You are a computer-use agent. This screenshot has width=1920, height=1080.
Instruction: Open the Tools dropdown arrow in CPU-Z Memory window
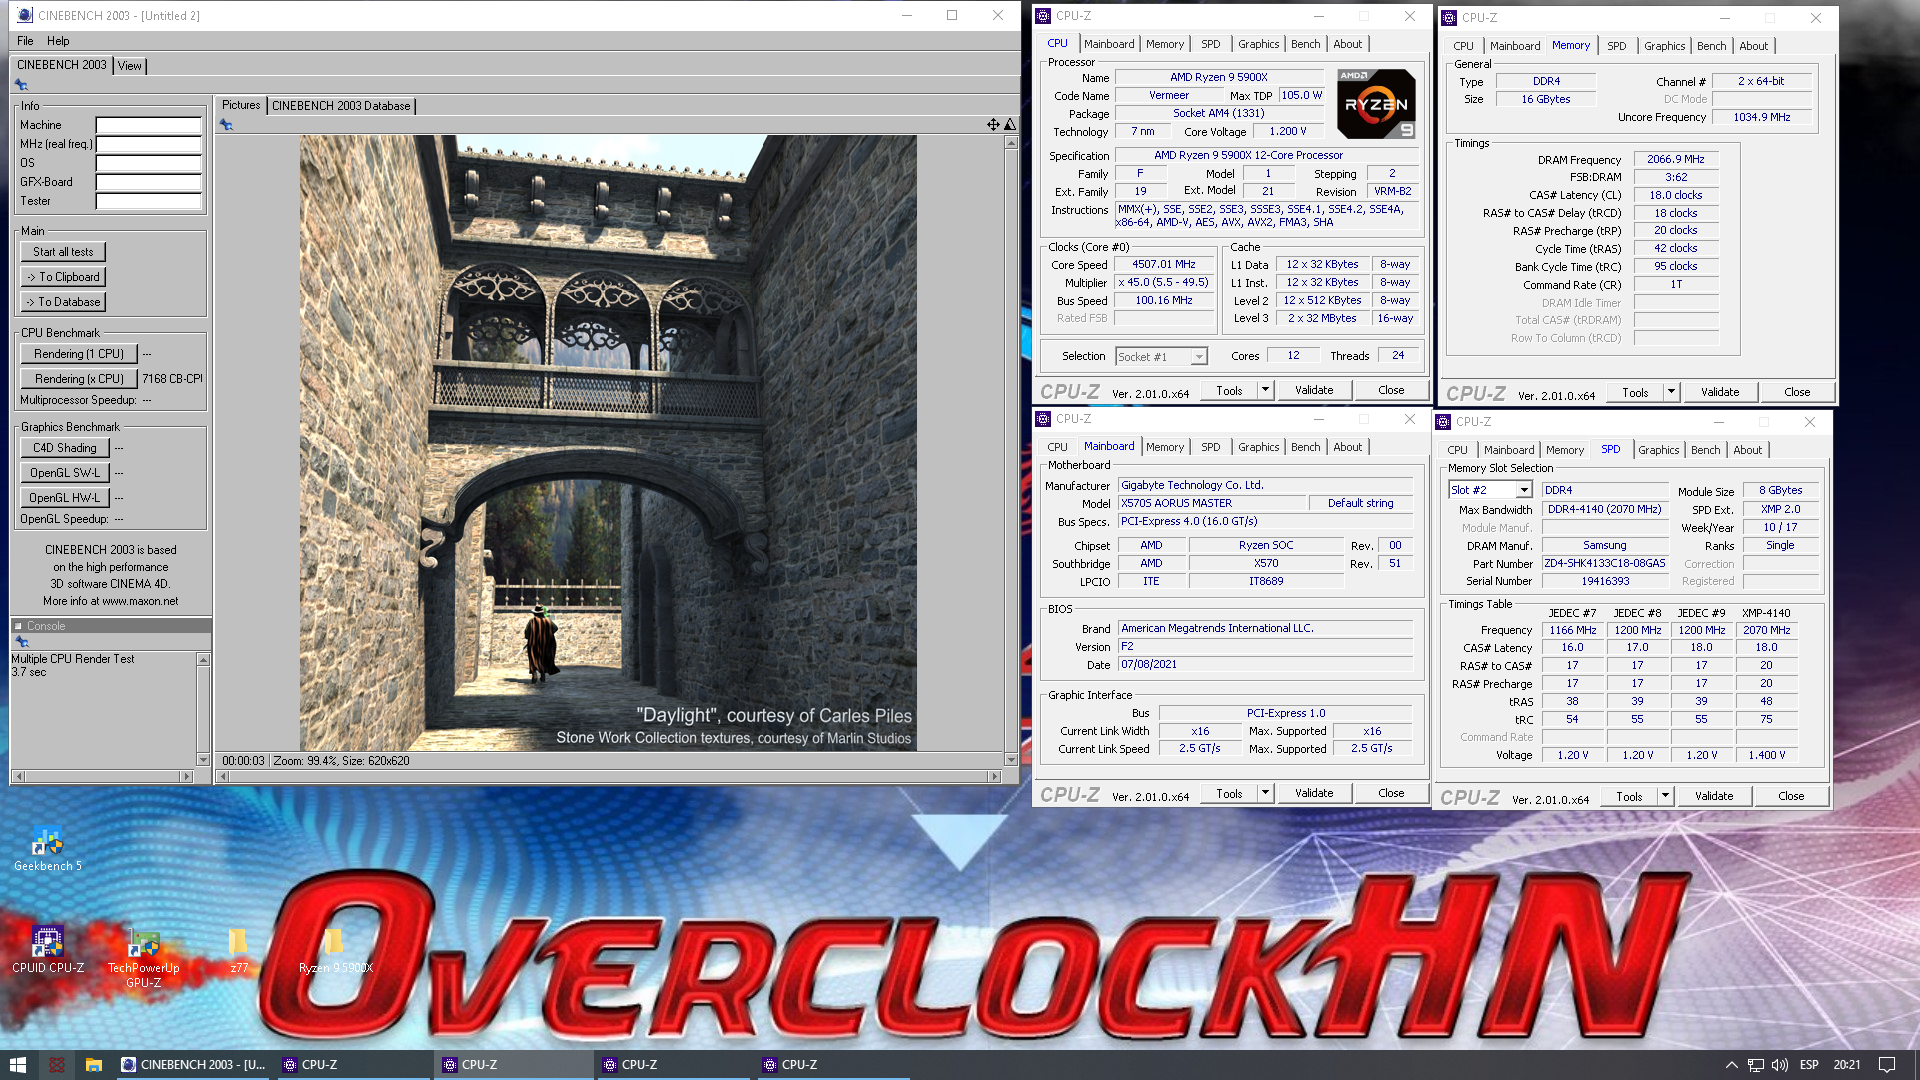[x=1671, y=392]
